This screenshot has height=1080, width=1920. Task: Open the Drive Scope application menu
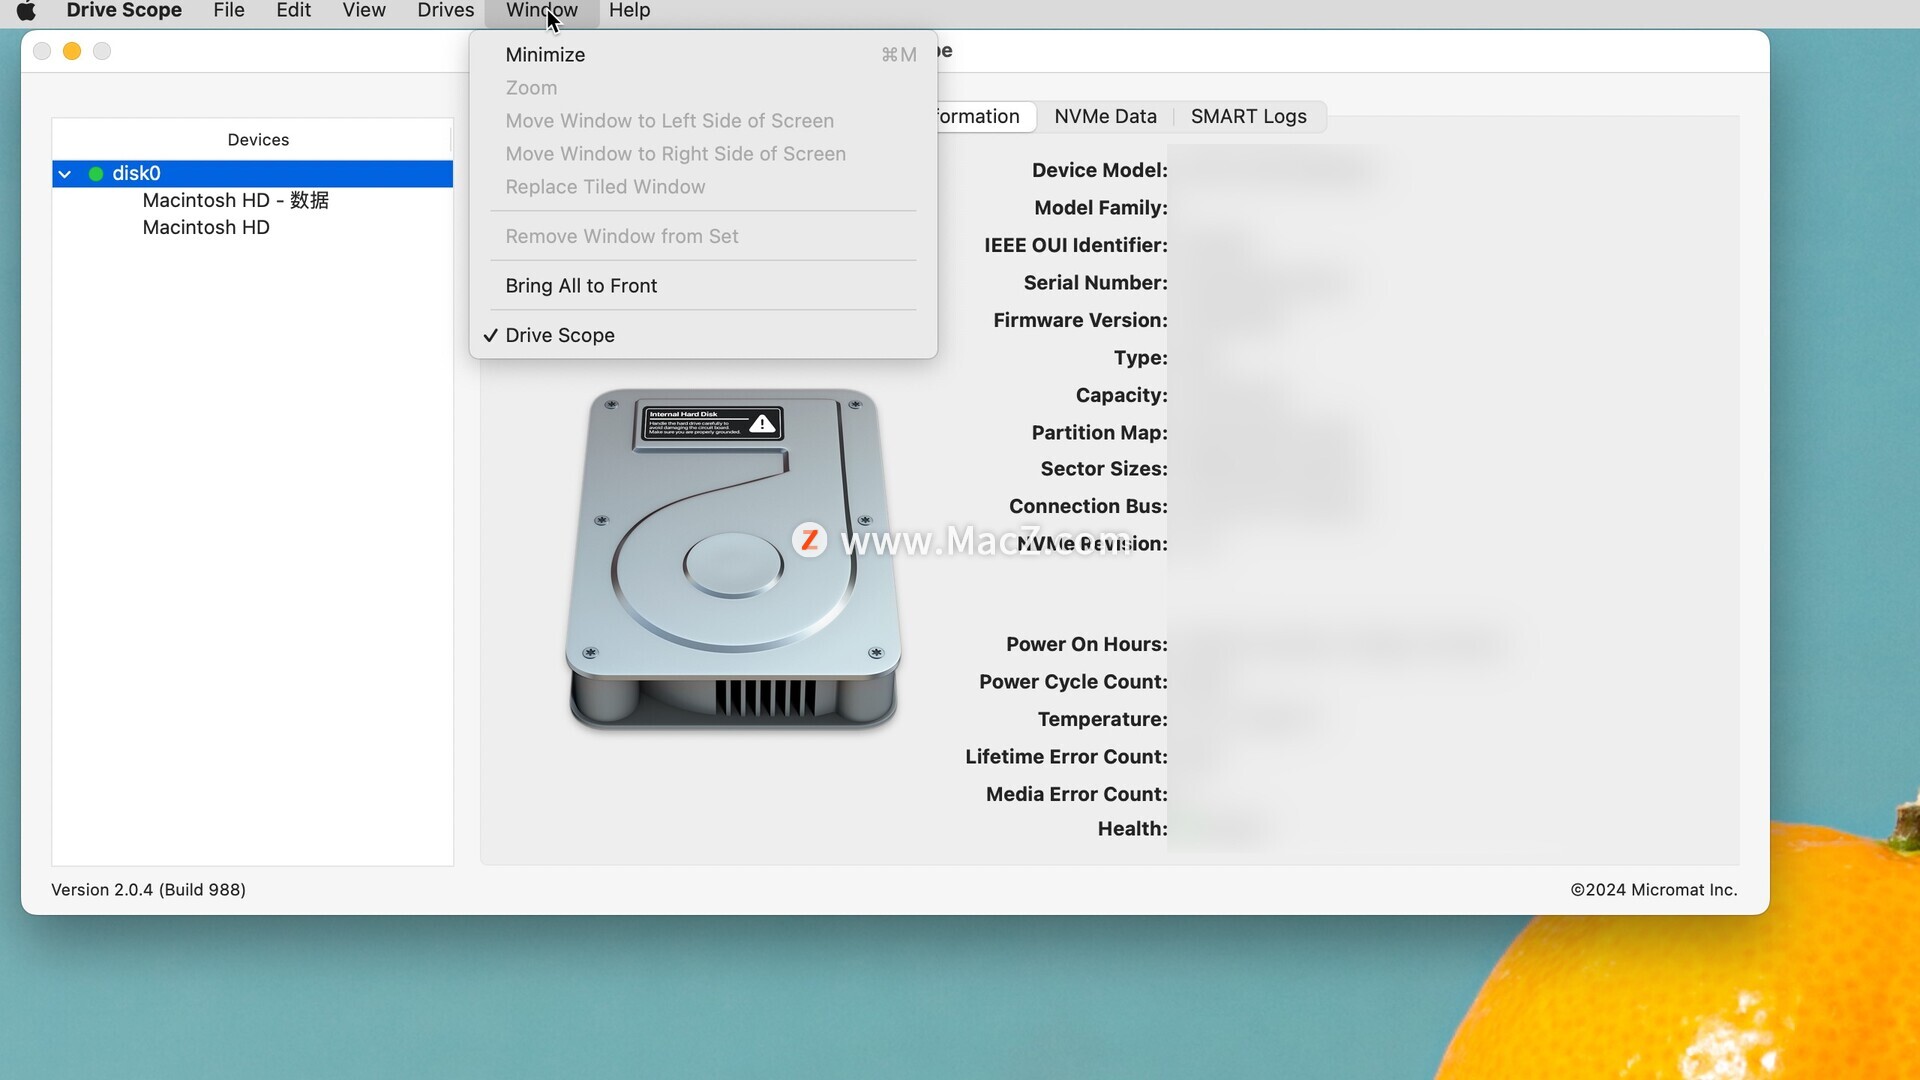[x=124, y=11]
